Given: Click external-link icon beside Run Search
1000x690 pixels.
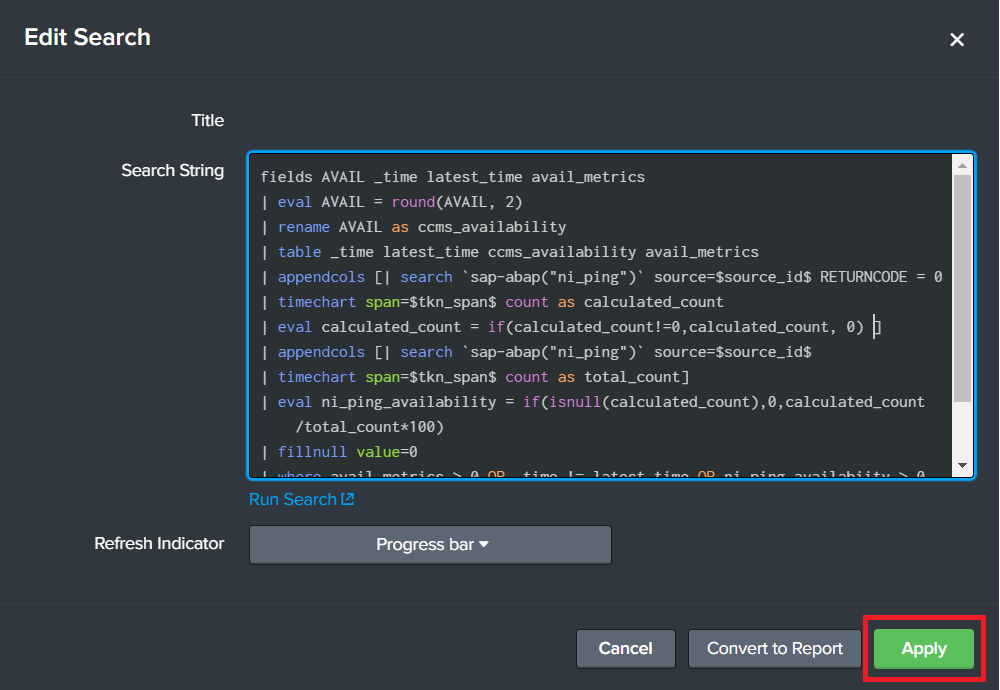Looking at the screenshot, I should click(348, 499).
